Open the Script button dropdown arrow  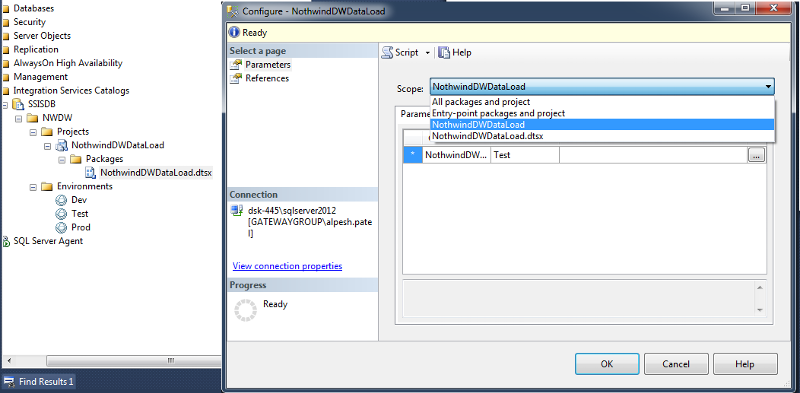coord(428,53)
